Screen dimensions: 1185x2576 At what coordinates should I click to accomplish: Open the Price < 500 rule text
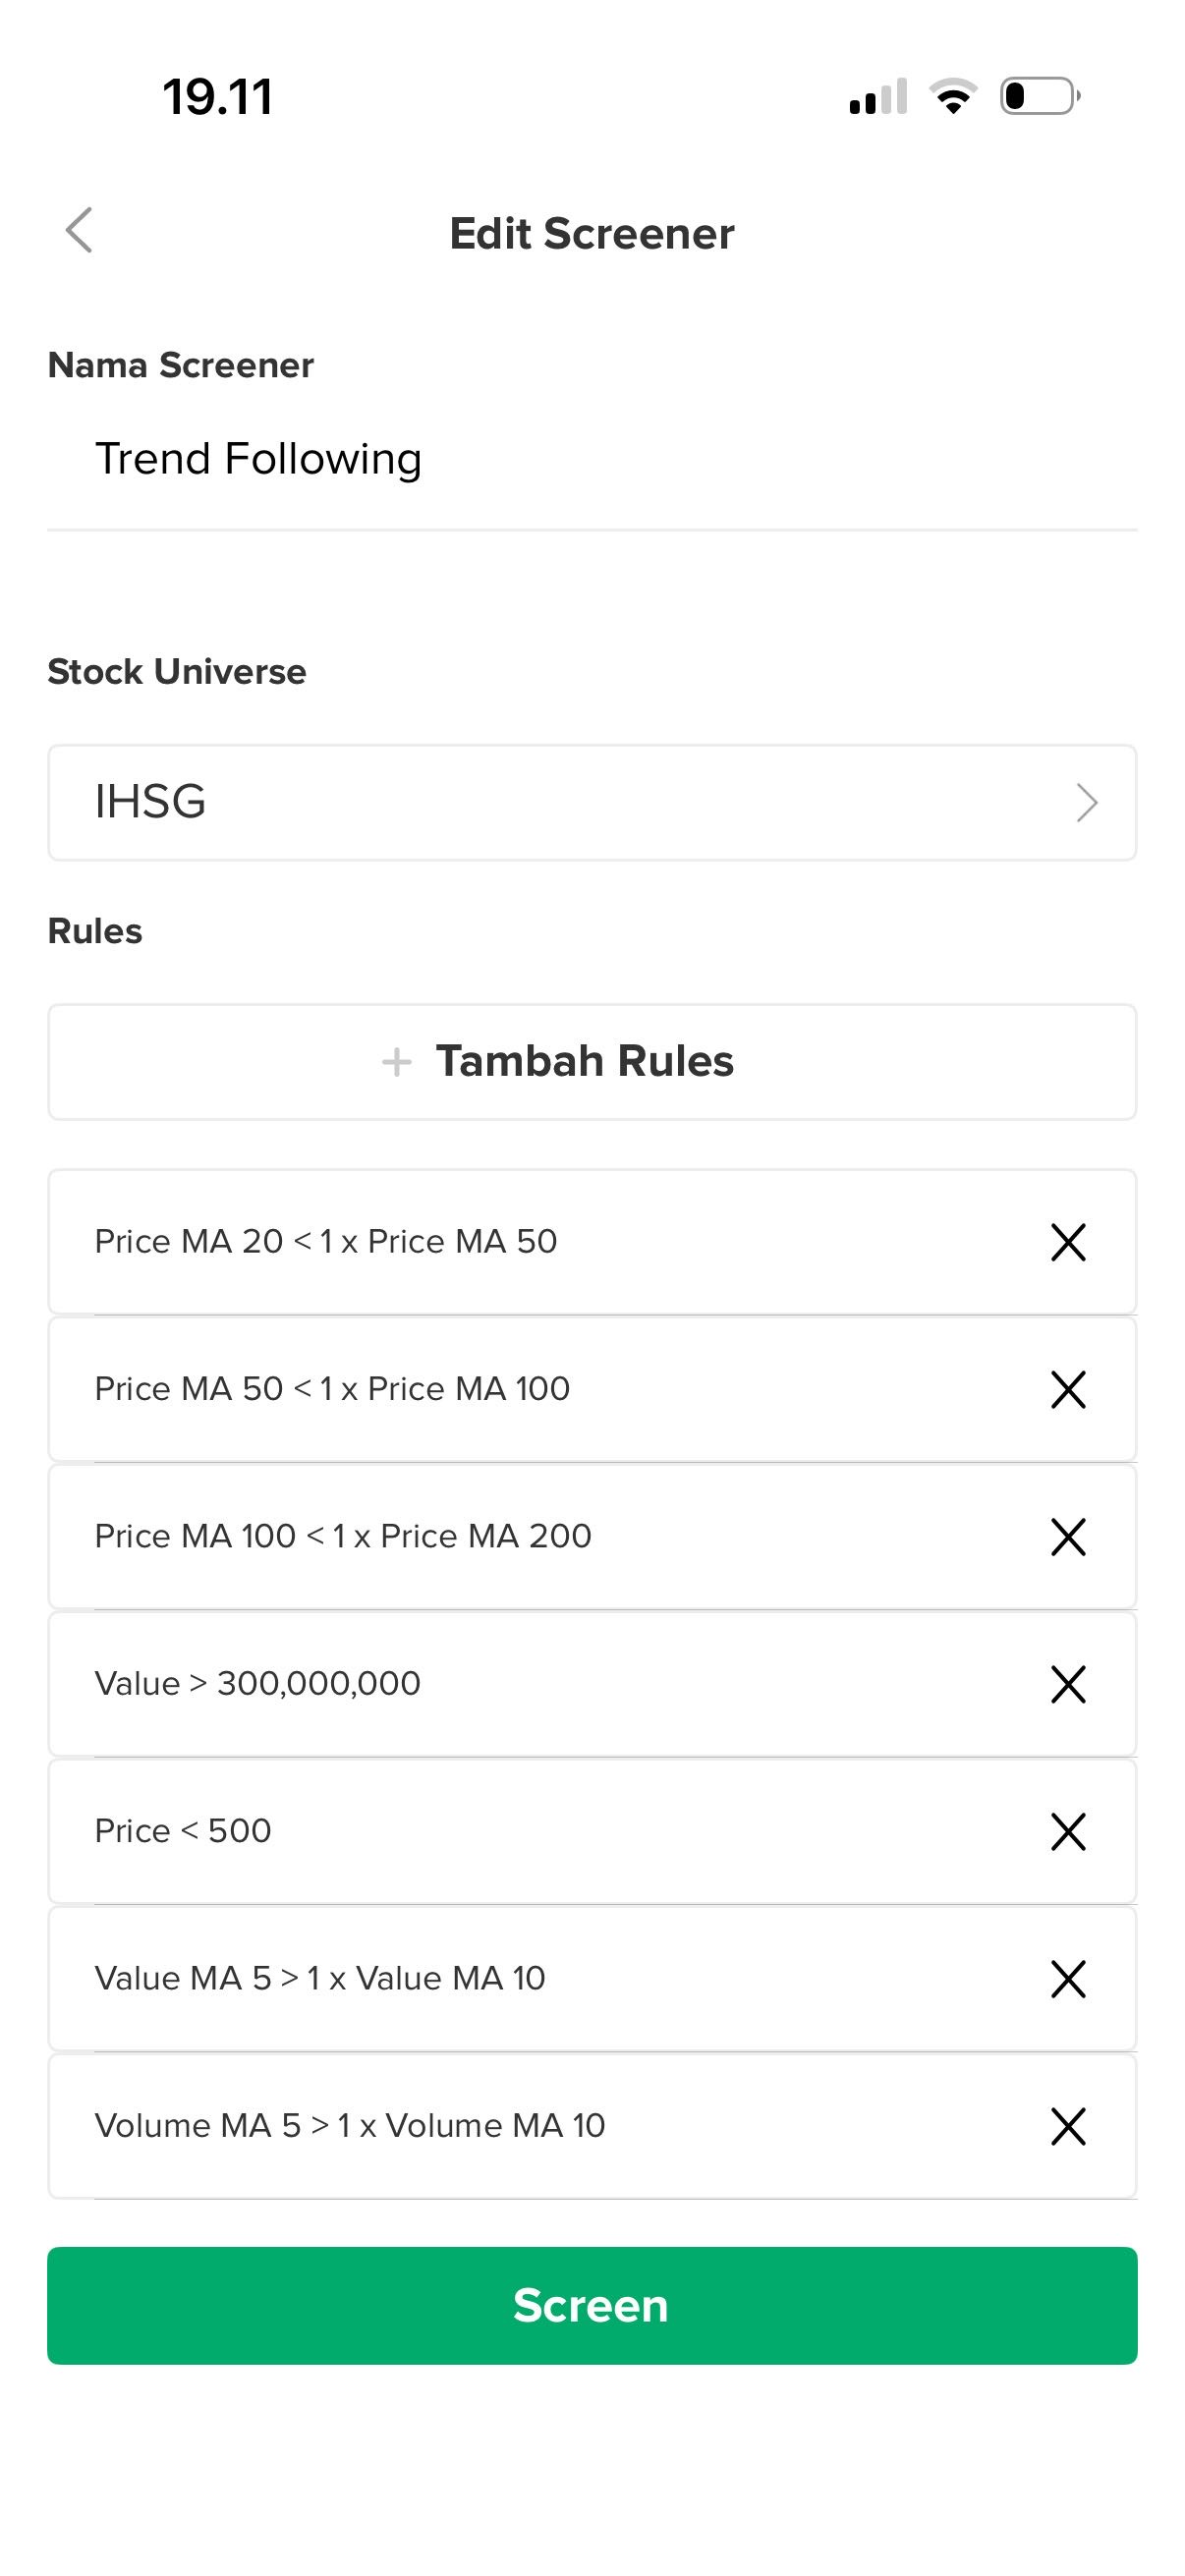click(x=183, y=1831)
